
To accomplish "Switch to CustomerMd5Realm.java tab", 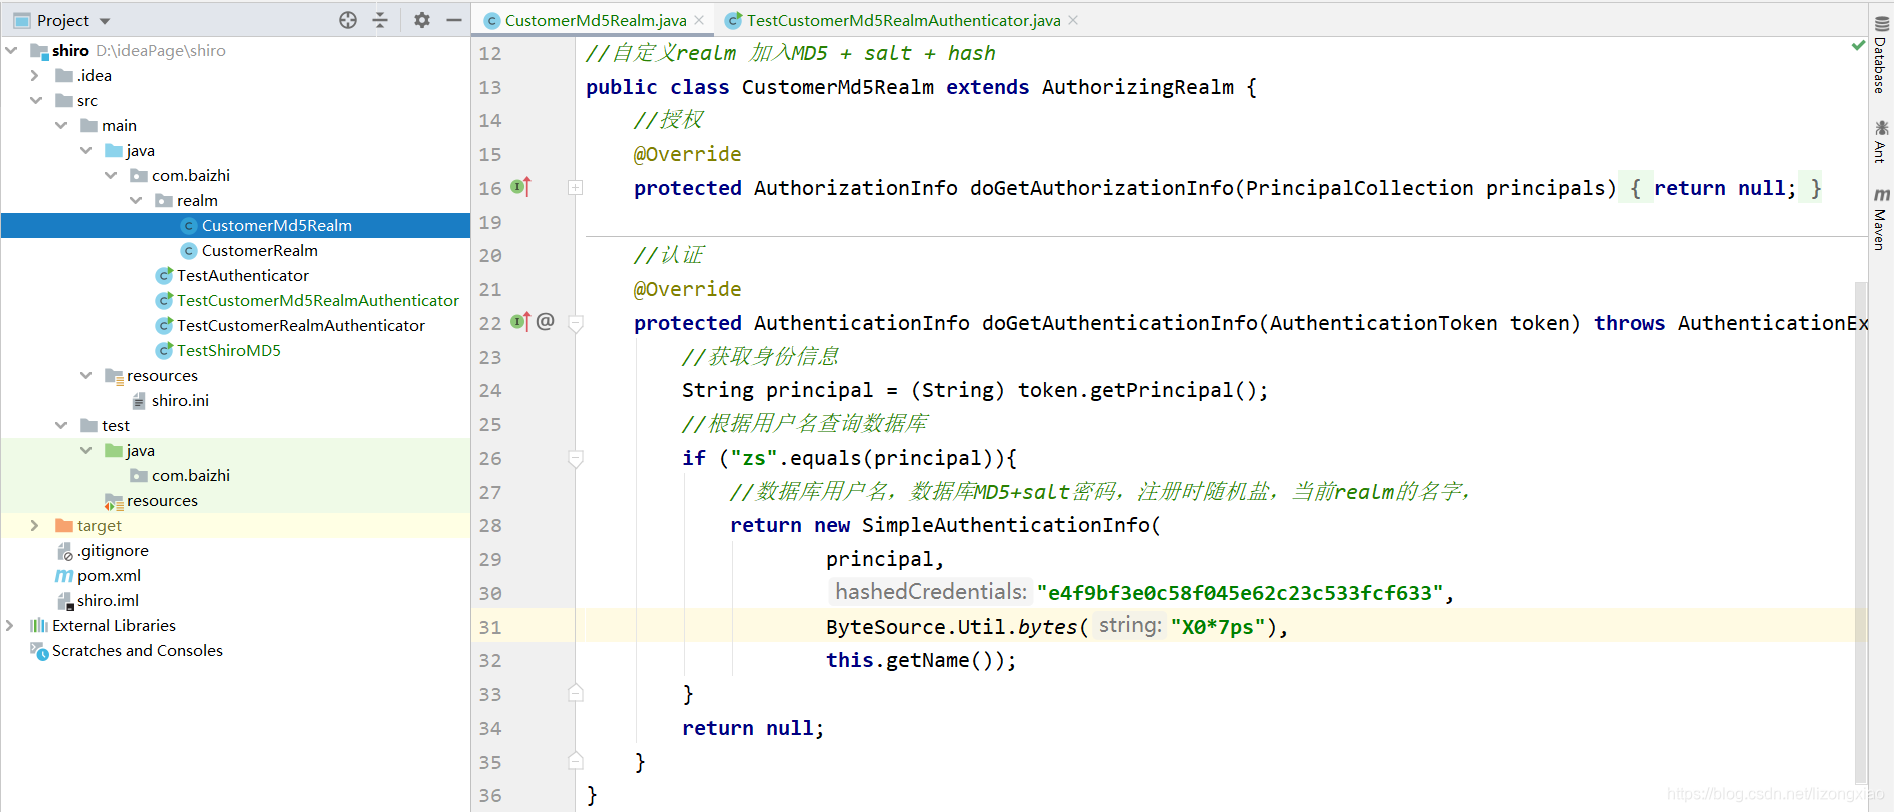I will (x=595, y=20).
